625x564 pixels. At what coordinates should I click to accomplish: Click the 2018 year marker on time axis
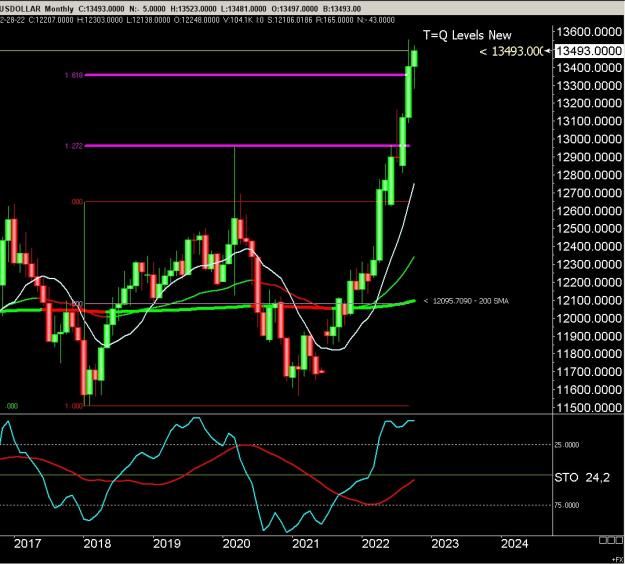(97, 544)
